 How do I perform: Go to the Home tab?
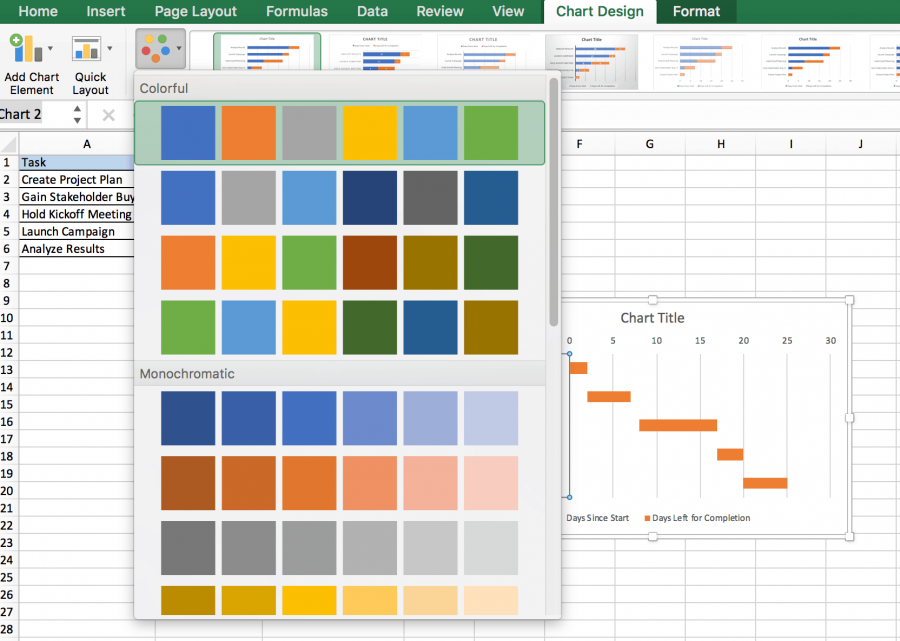click(38, 11)
